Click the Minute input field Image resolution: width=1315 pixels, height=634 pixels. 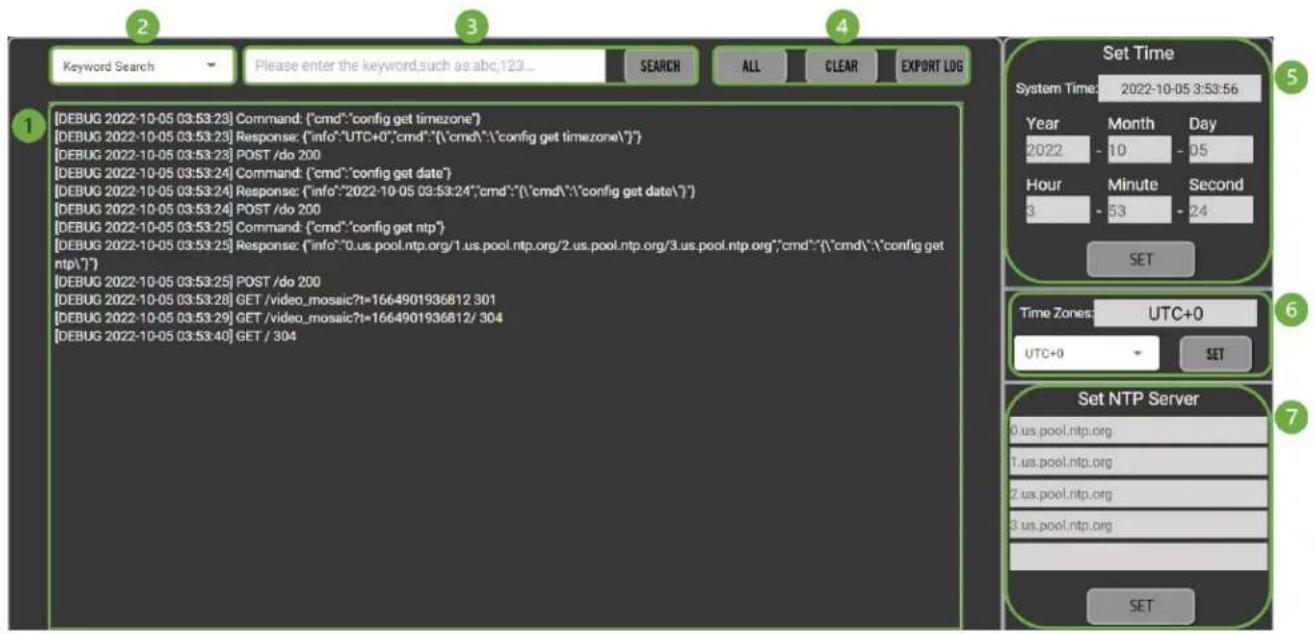click(x=1139, y=210)
